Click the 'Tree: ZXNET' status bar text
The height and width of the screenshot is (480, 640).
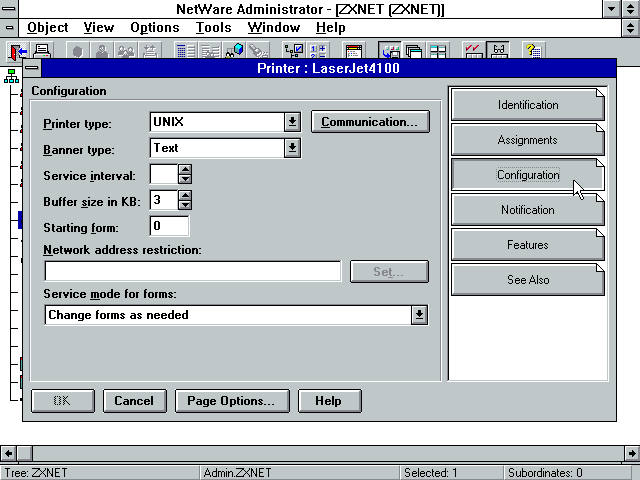point(36,473)
